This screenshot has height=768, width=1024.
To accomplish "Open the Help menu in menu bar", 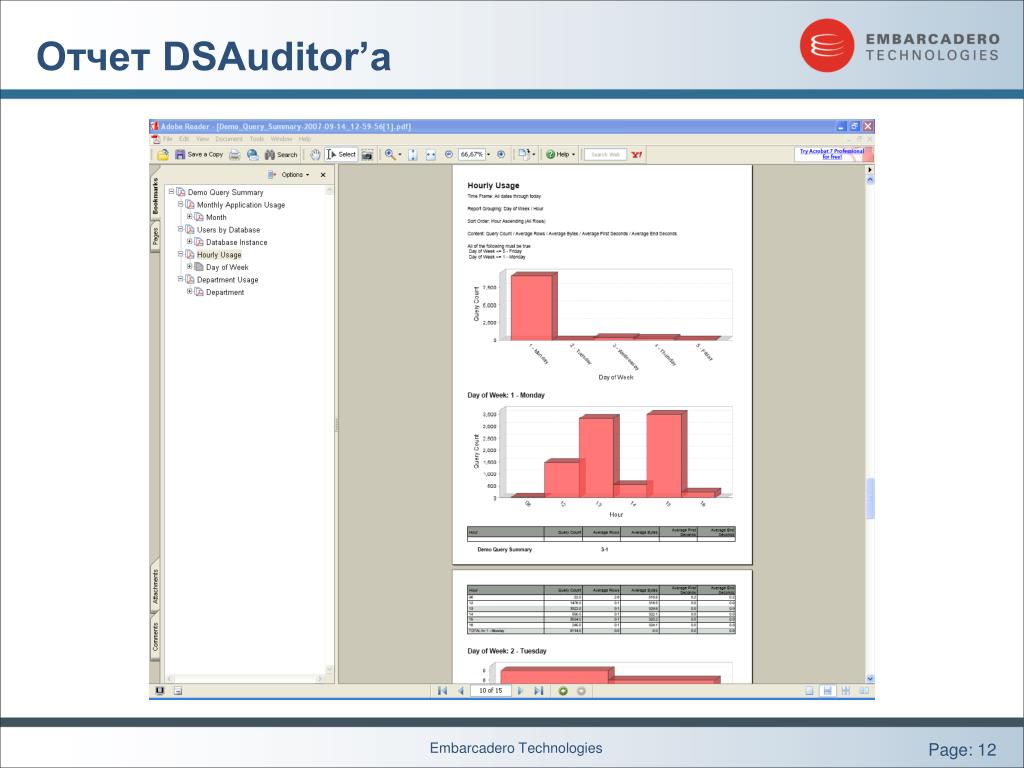I will [304, 139].
